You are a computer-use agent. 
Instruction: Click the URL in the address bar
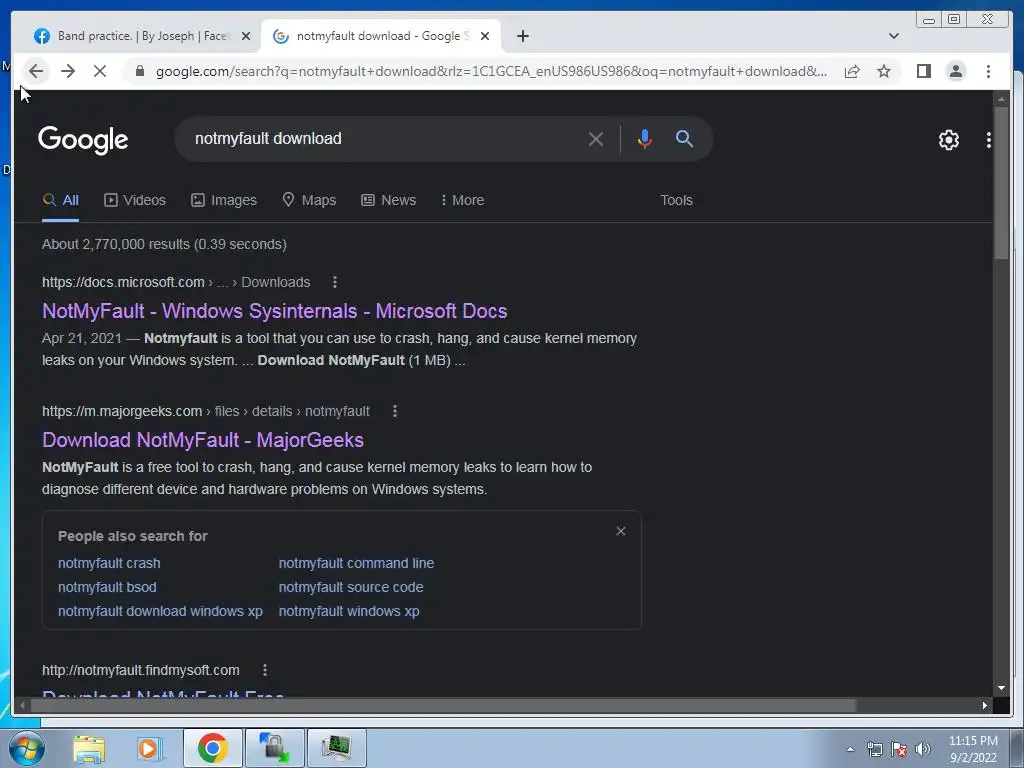coord(491,71)
